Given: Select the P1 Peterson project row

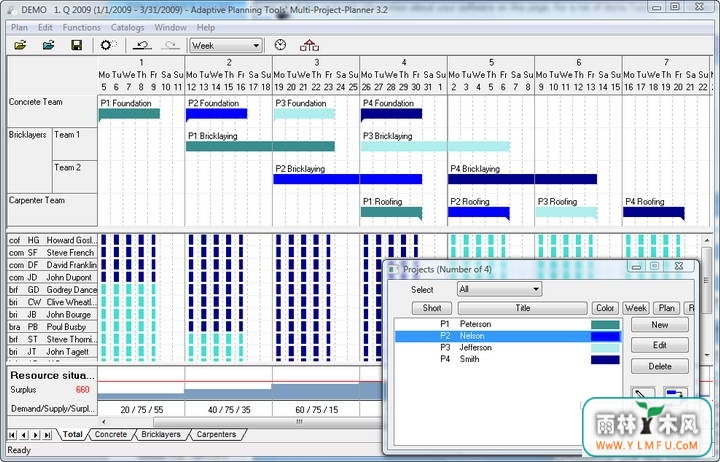Looking at the screenshot, I should pos(508,324).
